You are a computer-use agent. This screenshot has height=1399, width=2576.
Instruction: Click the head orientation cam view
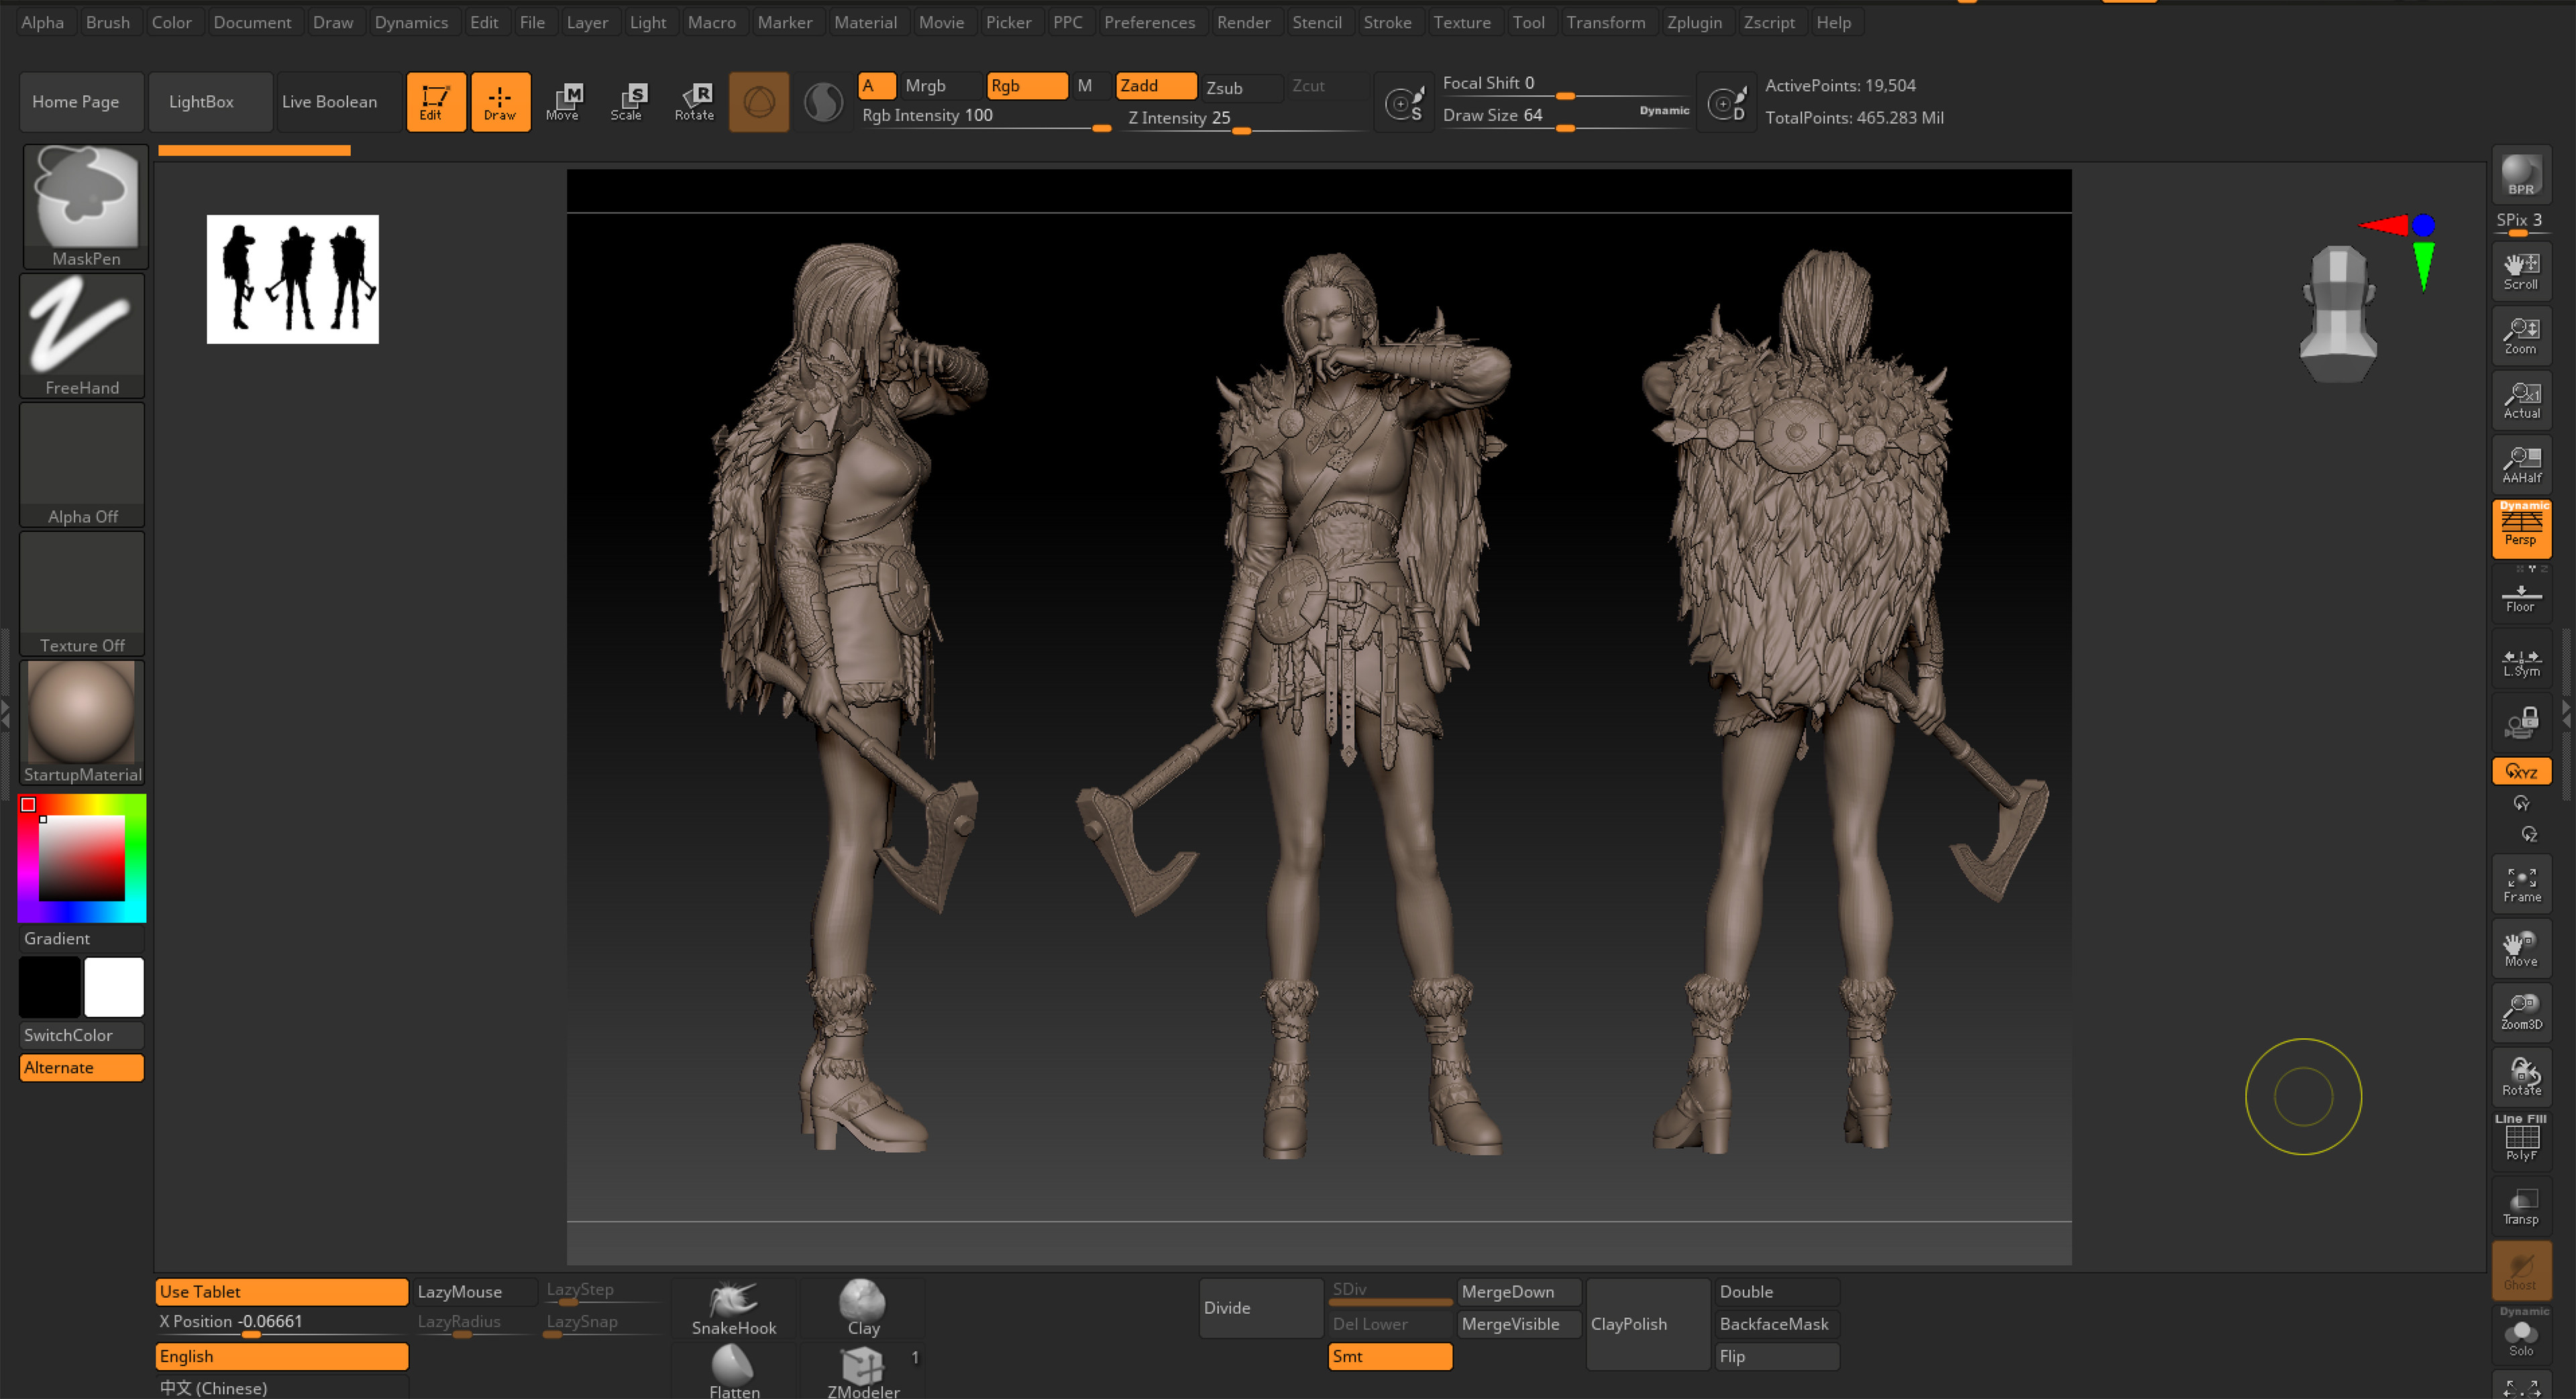(x=2338, y=313)
